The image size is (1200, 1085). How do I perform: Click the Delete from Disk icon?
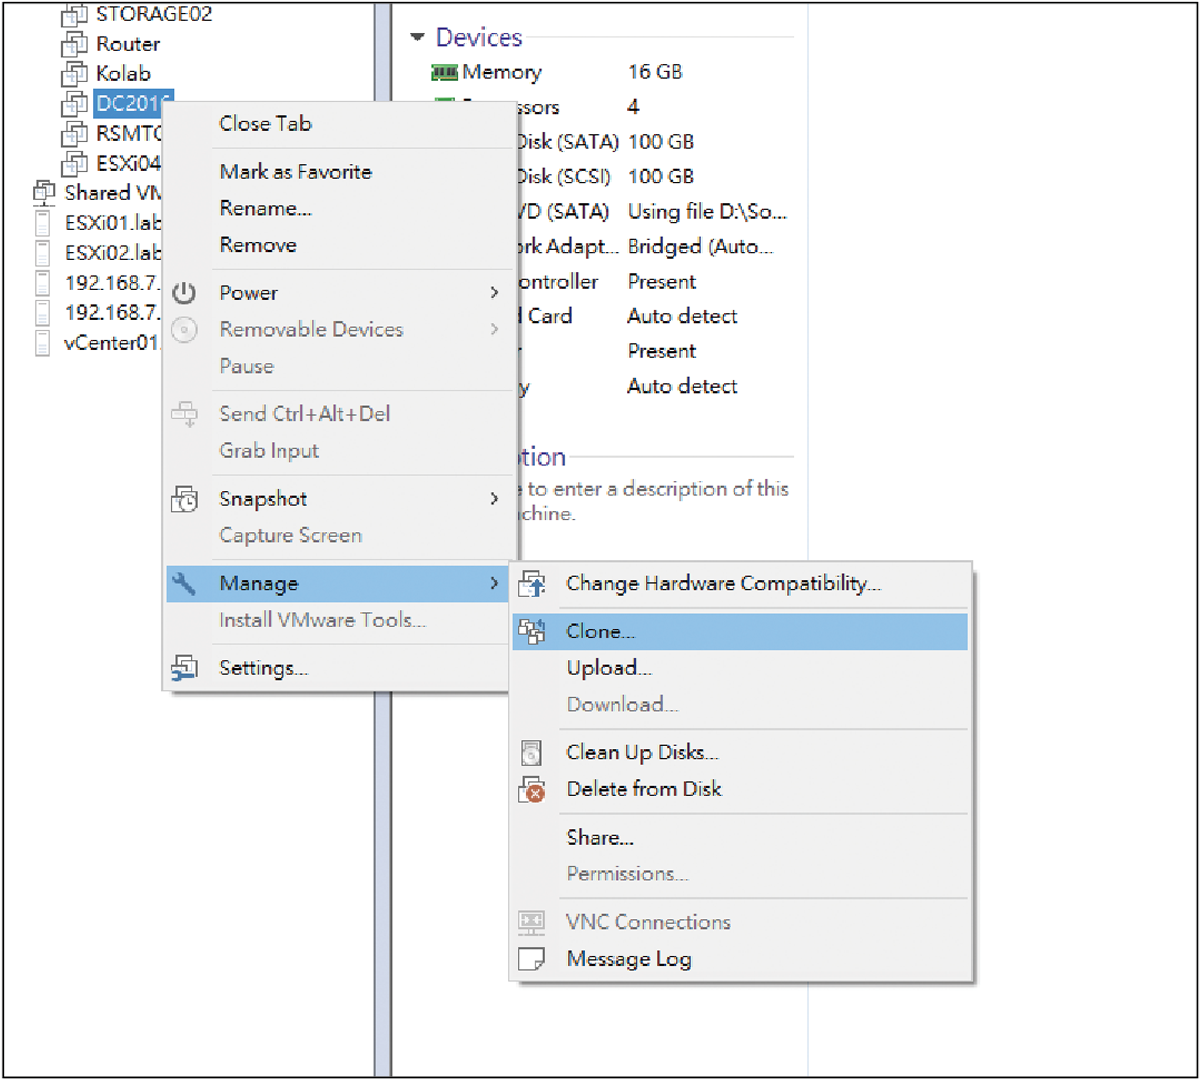(x=532, y=790)
